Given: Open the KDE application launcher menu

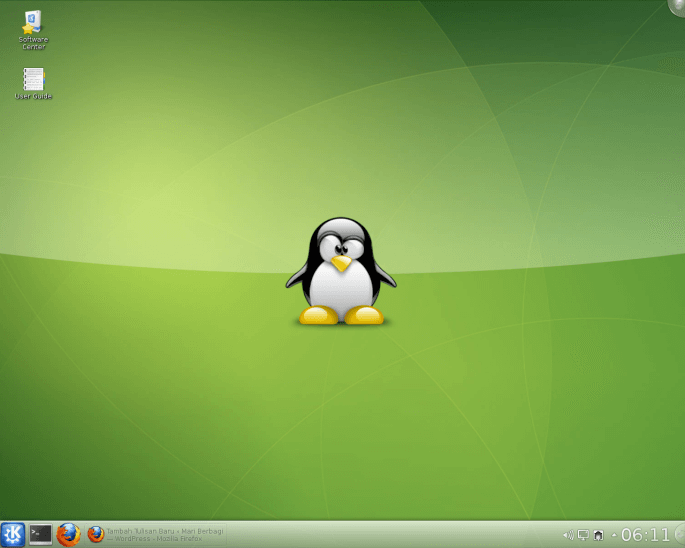Looking at the screenshot, I should point(13,534).
